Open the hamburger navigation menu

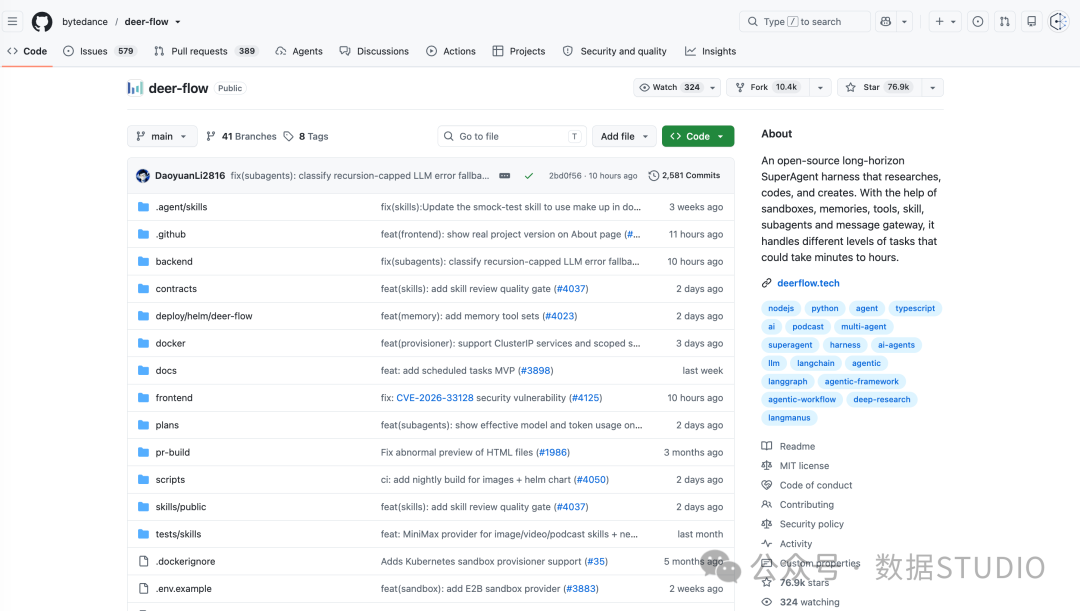[x=12, y=22]
